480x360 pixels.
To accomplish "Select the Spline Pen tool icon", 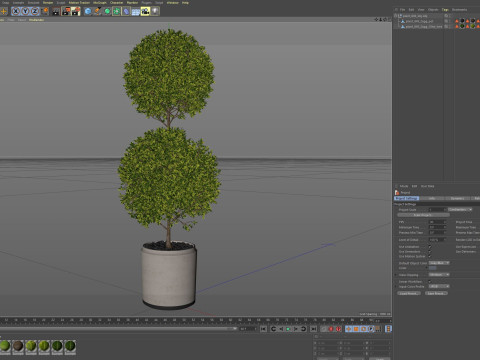I will [97, 11].
